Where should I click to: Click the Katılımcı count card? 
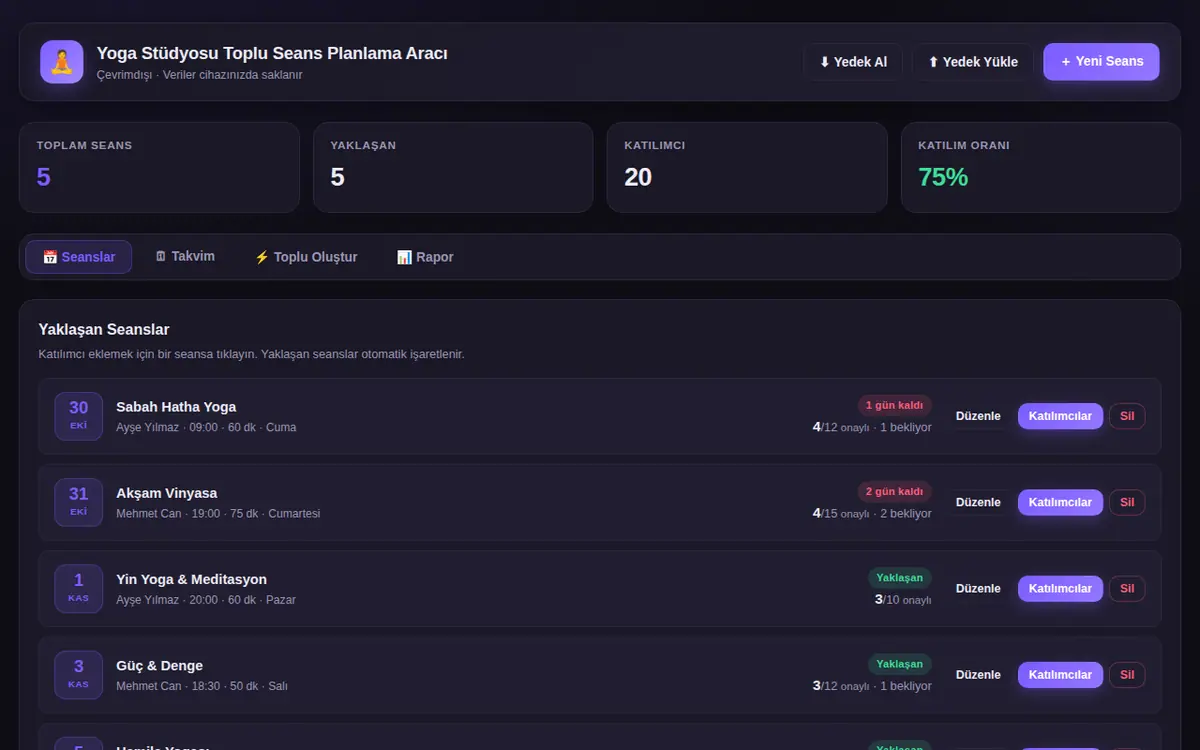[x=747, y=167]
